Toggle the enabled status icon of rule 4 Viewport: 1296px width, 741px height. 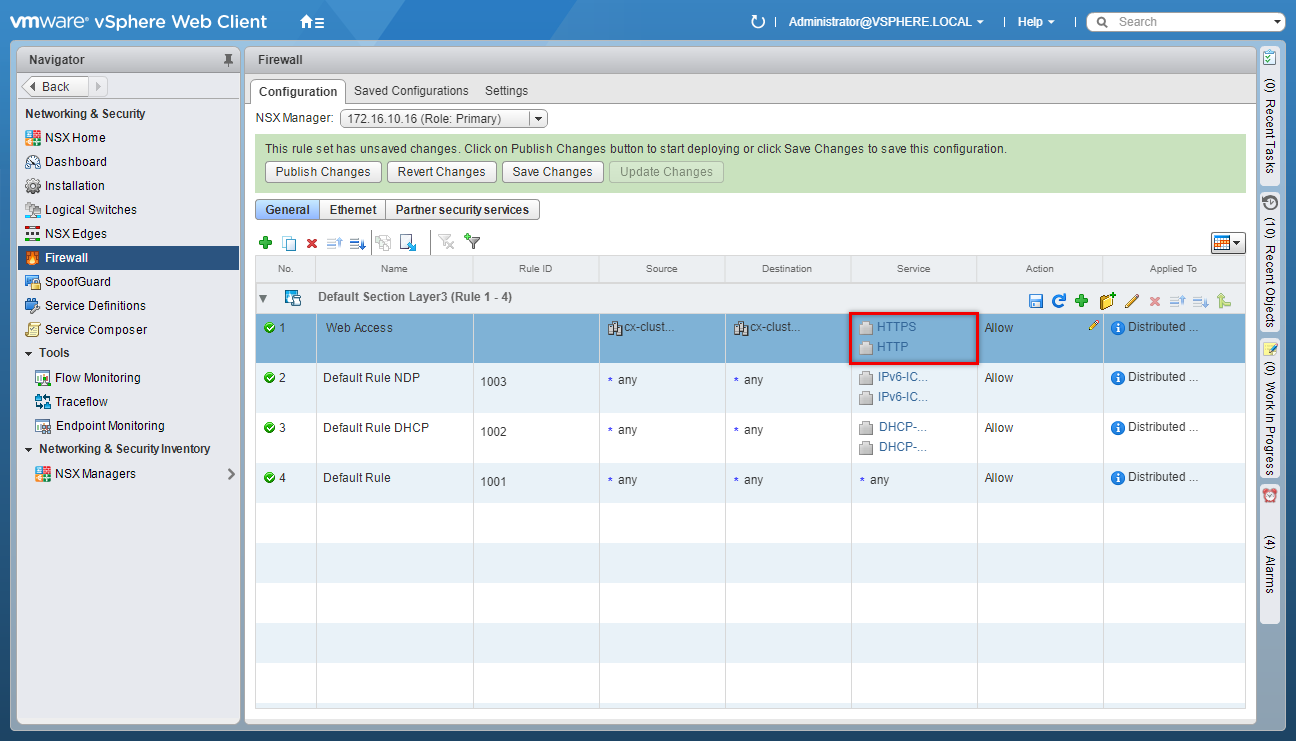click(269, 478)
